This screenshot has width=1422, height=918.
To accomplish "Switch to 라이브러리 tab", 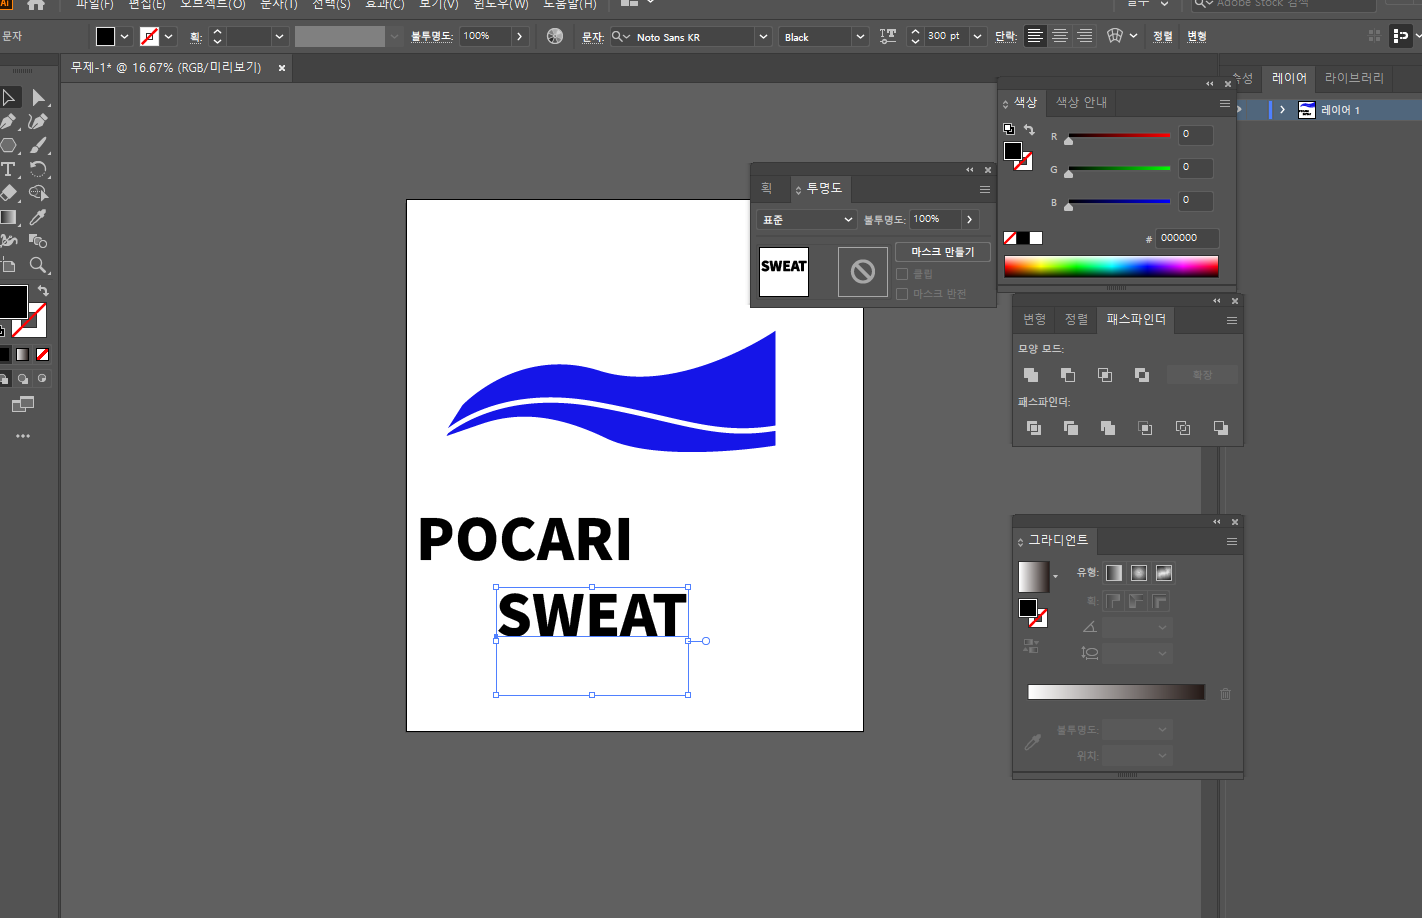I will point(1354,78).
